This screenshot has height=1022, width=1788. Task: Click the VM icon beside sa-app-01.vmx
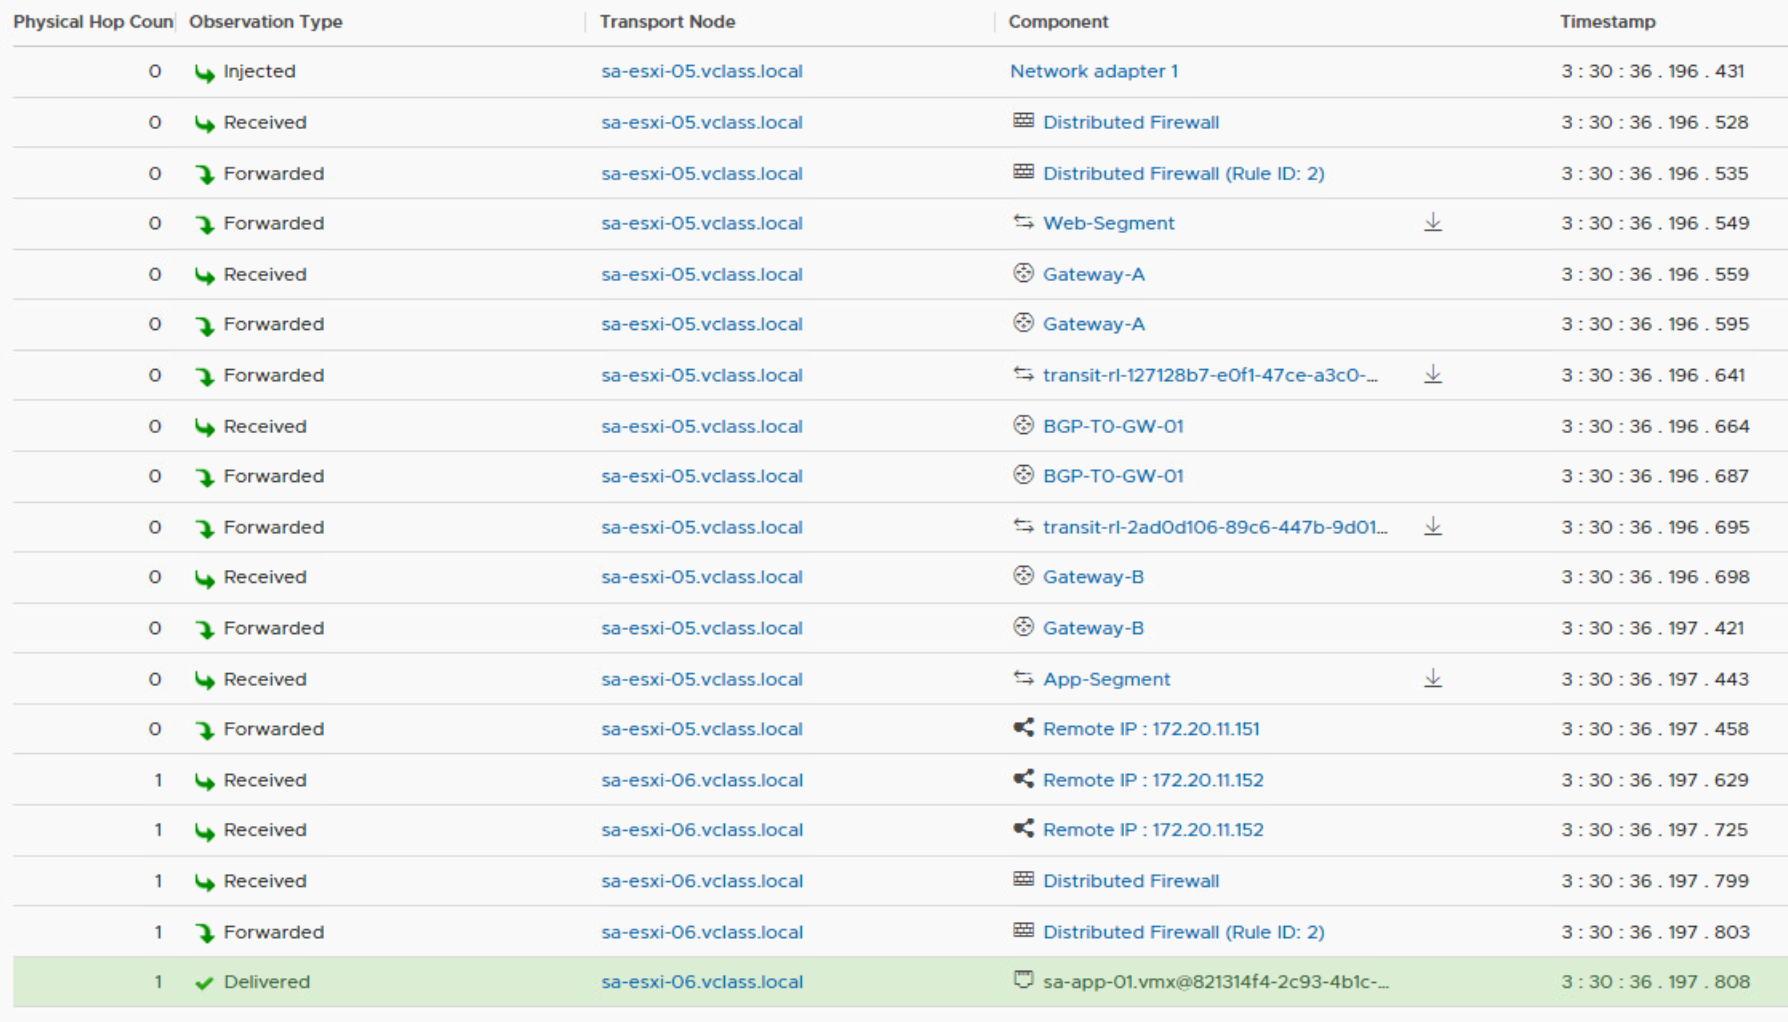[1023, 981]
